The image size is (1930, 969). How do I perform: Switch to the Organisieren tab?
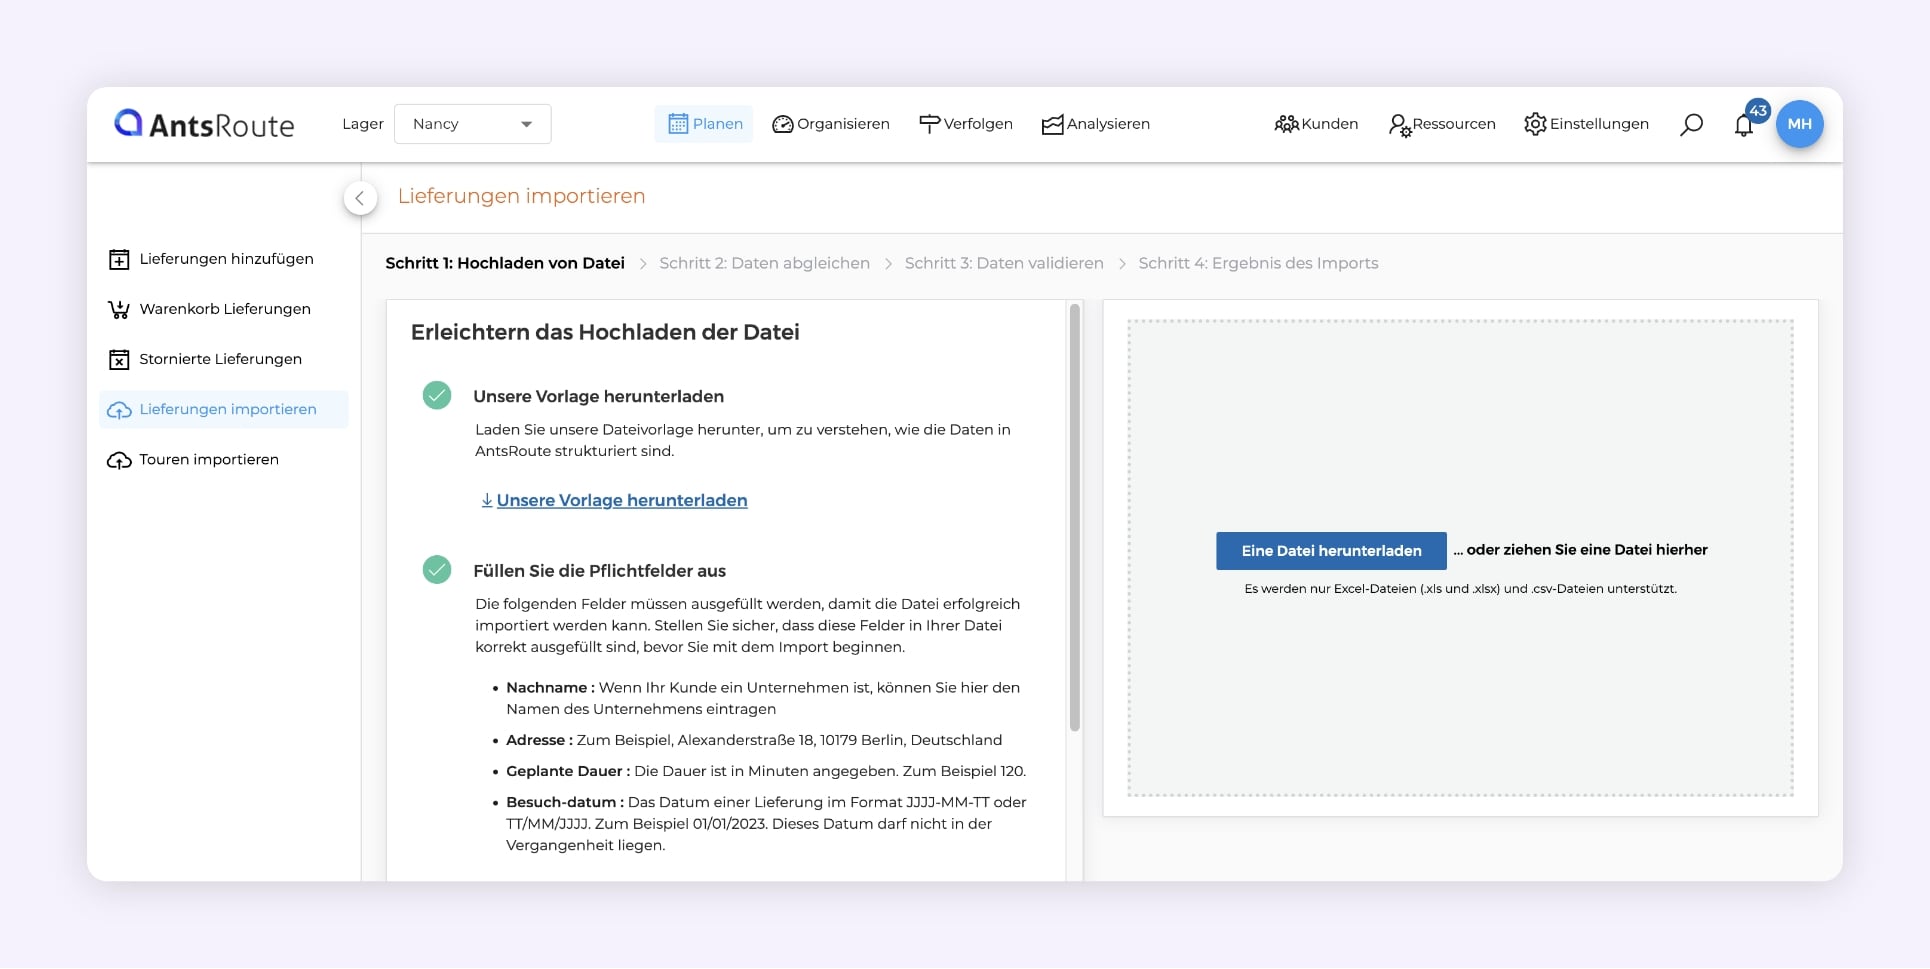(831, 124)
